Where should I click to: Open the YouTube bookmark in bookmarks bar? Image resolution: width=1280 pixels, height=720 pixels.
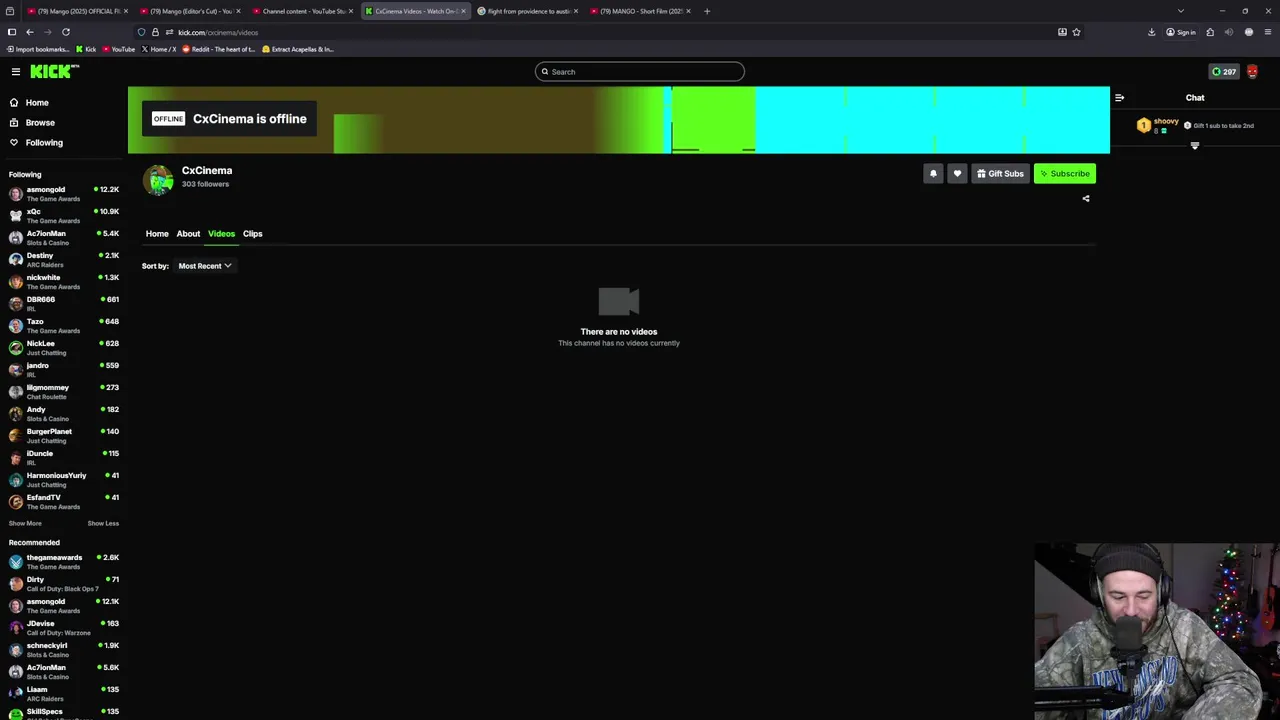(119, 49)
